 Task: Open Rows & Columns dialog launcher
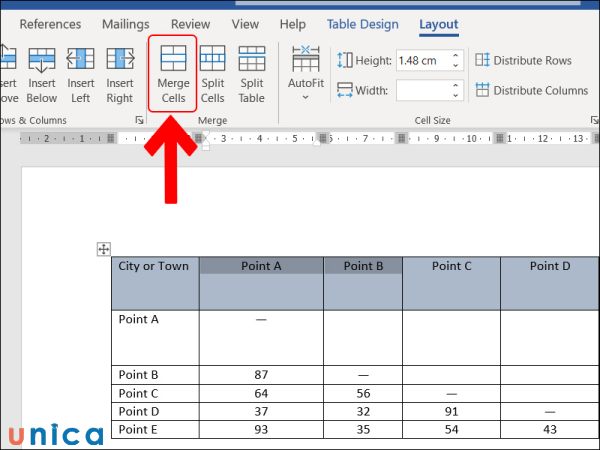point(139,120)
